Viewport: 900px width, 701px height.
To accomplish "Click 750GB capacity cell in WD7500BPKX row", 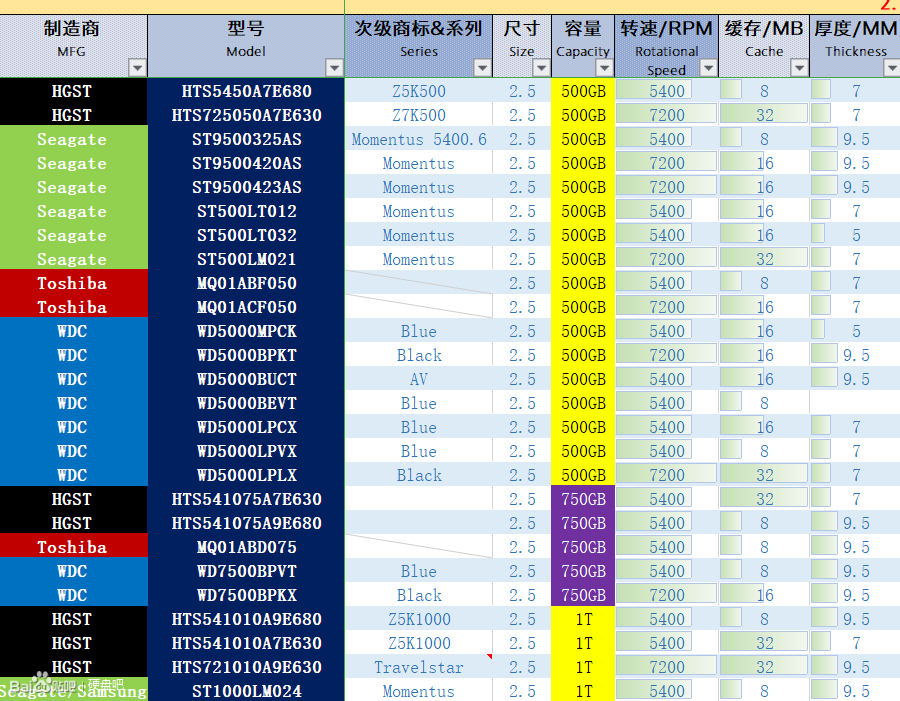I will [583, 595].
